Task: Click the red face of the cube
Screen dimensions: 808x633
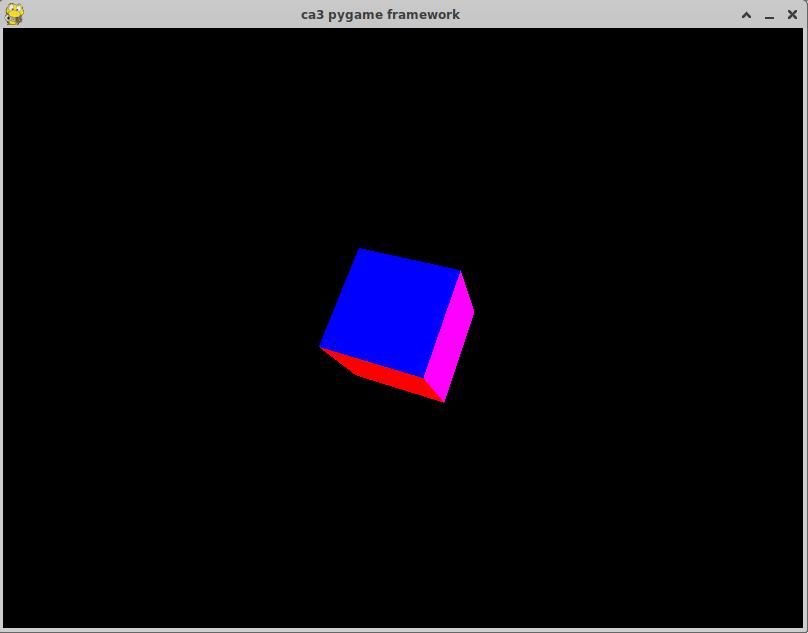Action: tap(384, 376)
